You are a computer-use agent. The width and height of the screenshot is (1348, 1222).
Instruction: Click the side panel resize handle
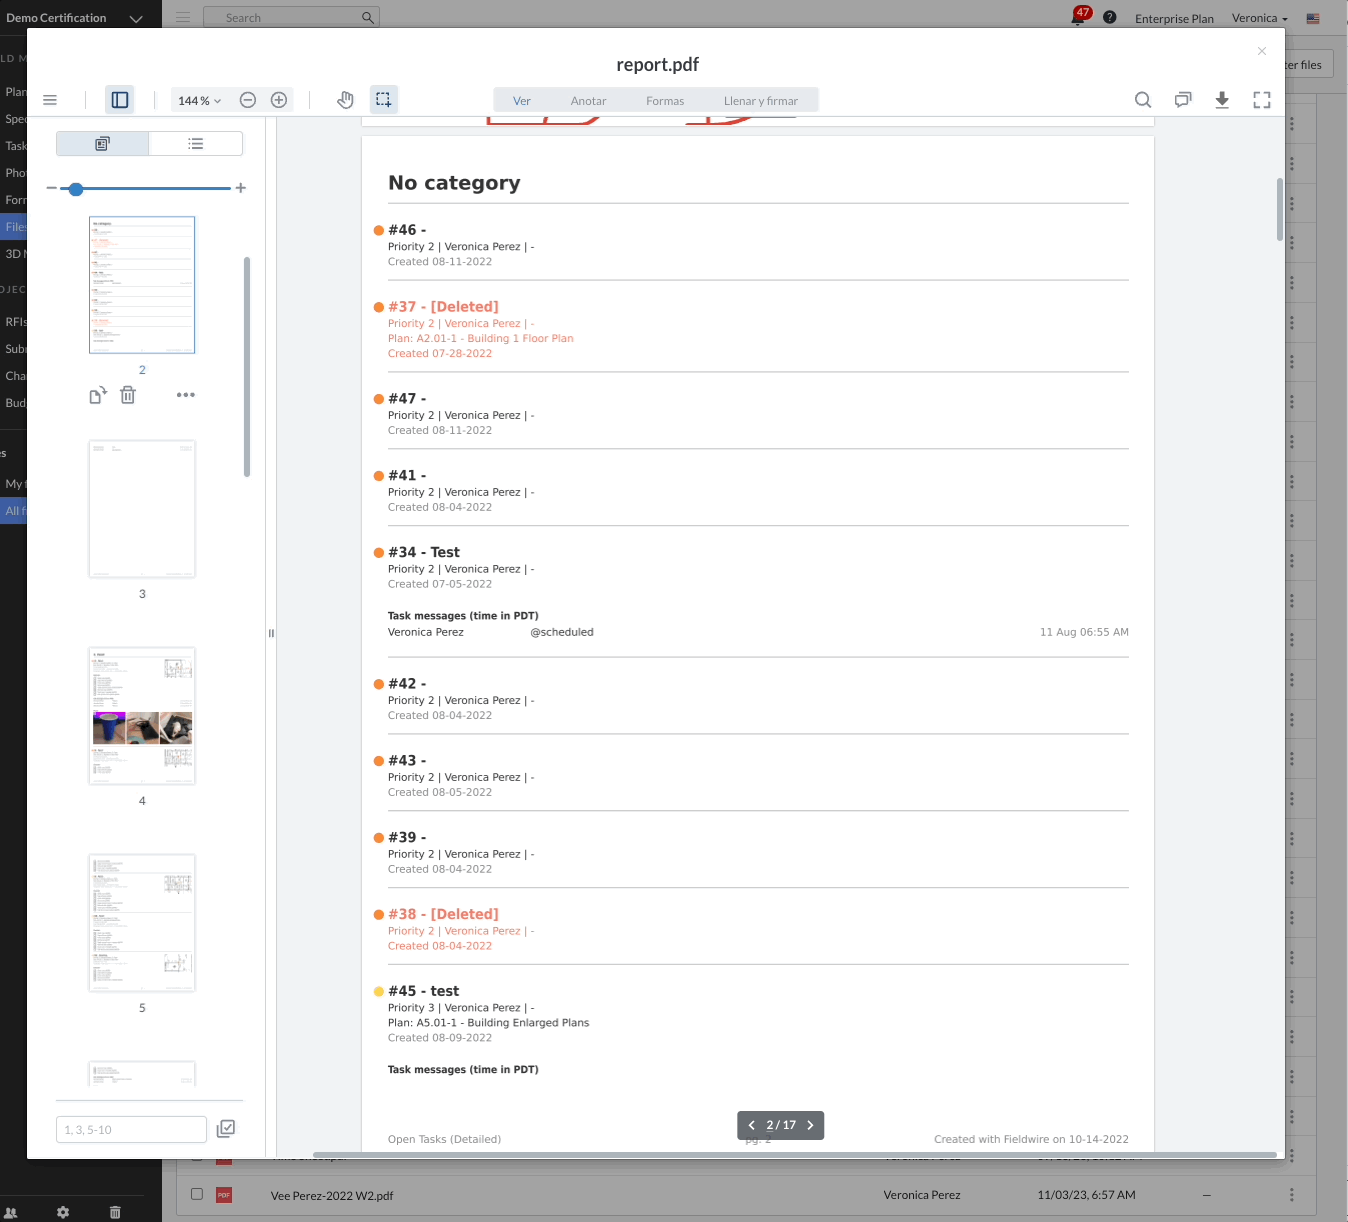click(271, 633)
